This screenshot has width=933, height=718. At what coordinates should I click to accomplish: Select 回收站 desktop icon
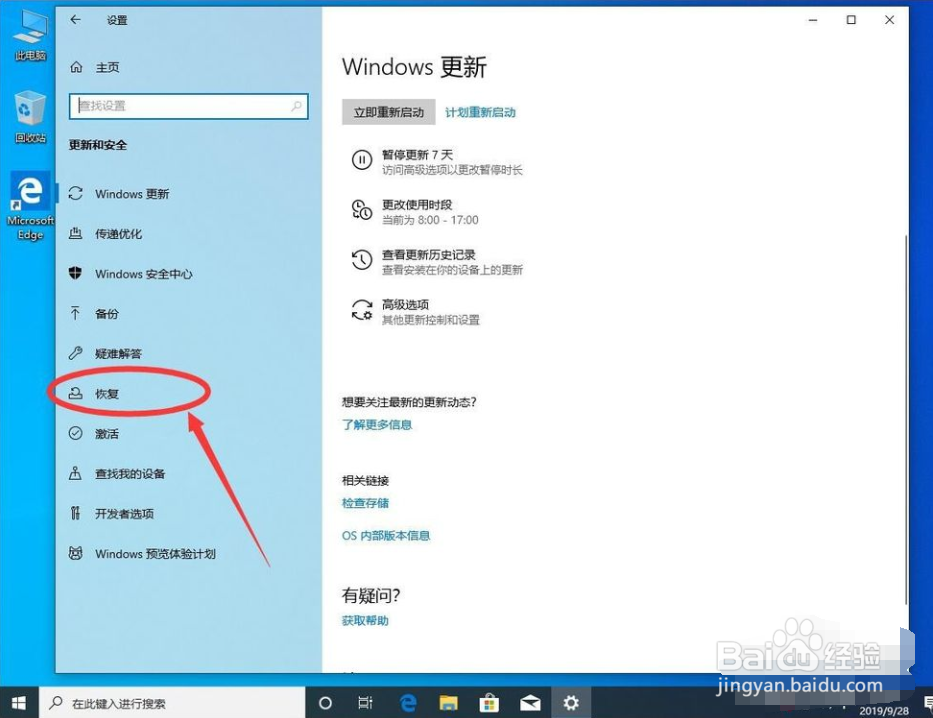pos(30,117)
